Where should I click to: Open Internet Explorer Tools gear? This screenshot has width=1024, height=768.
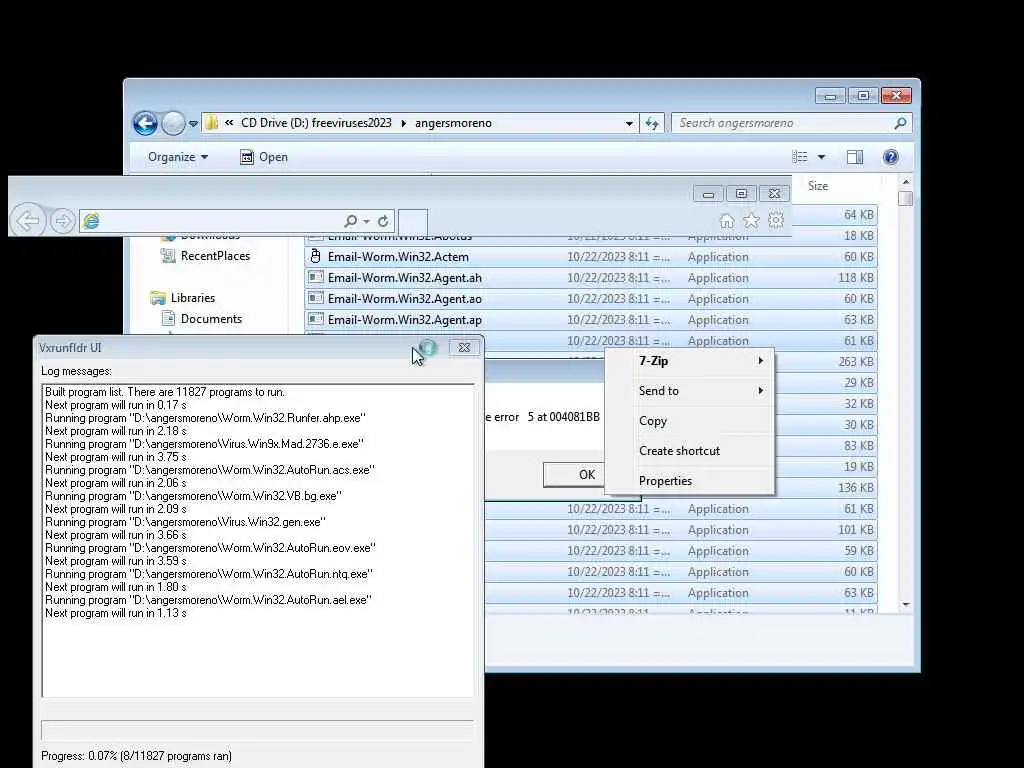[x=776, y=221]
